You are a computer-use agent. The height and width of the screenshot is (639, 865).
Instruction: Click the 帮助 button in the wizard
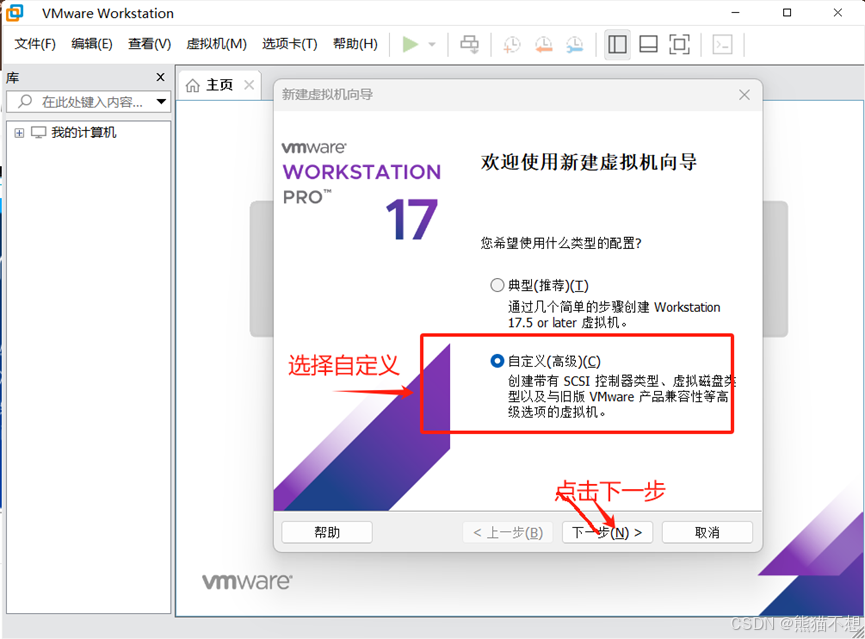327,532
